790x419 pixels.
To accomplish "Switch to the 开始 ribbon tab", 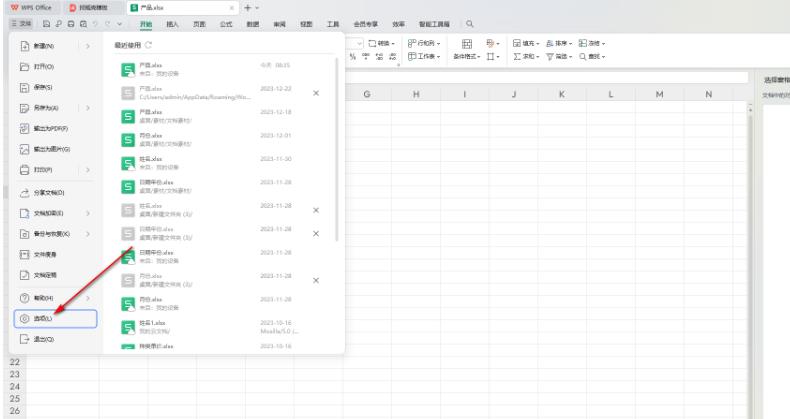I will click(146, 24).
